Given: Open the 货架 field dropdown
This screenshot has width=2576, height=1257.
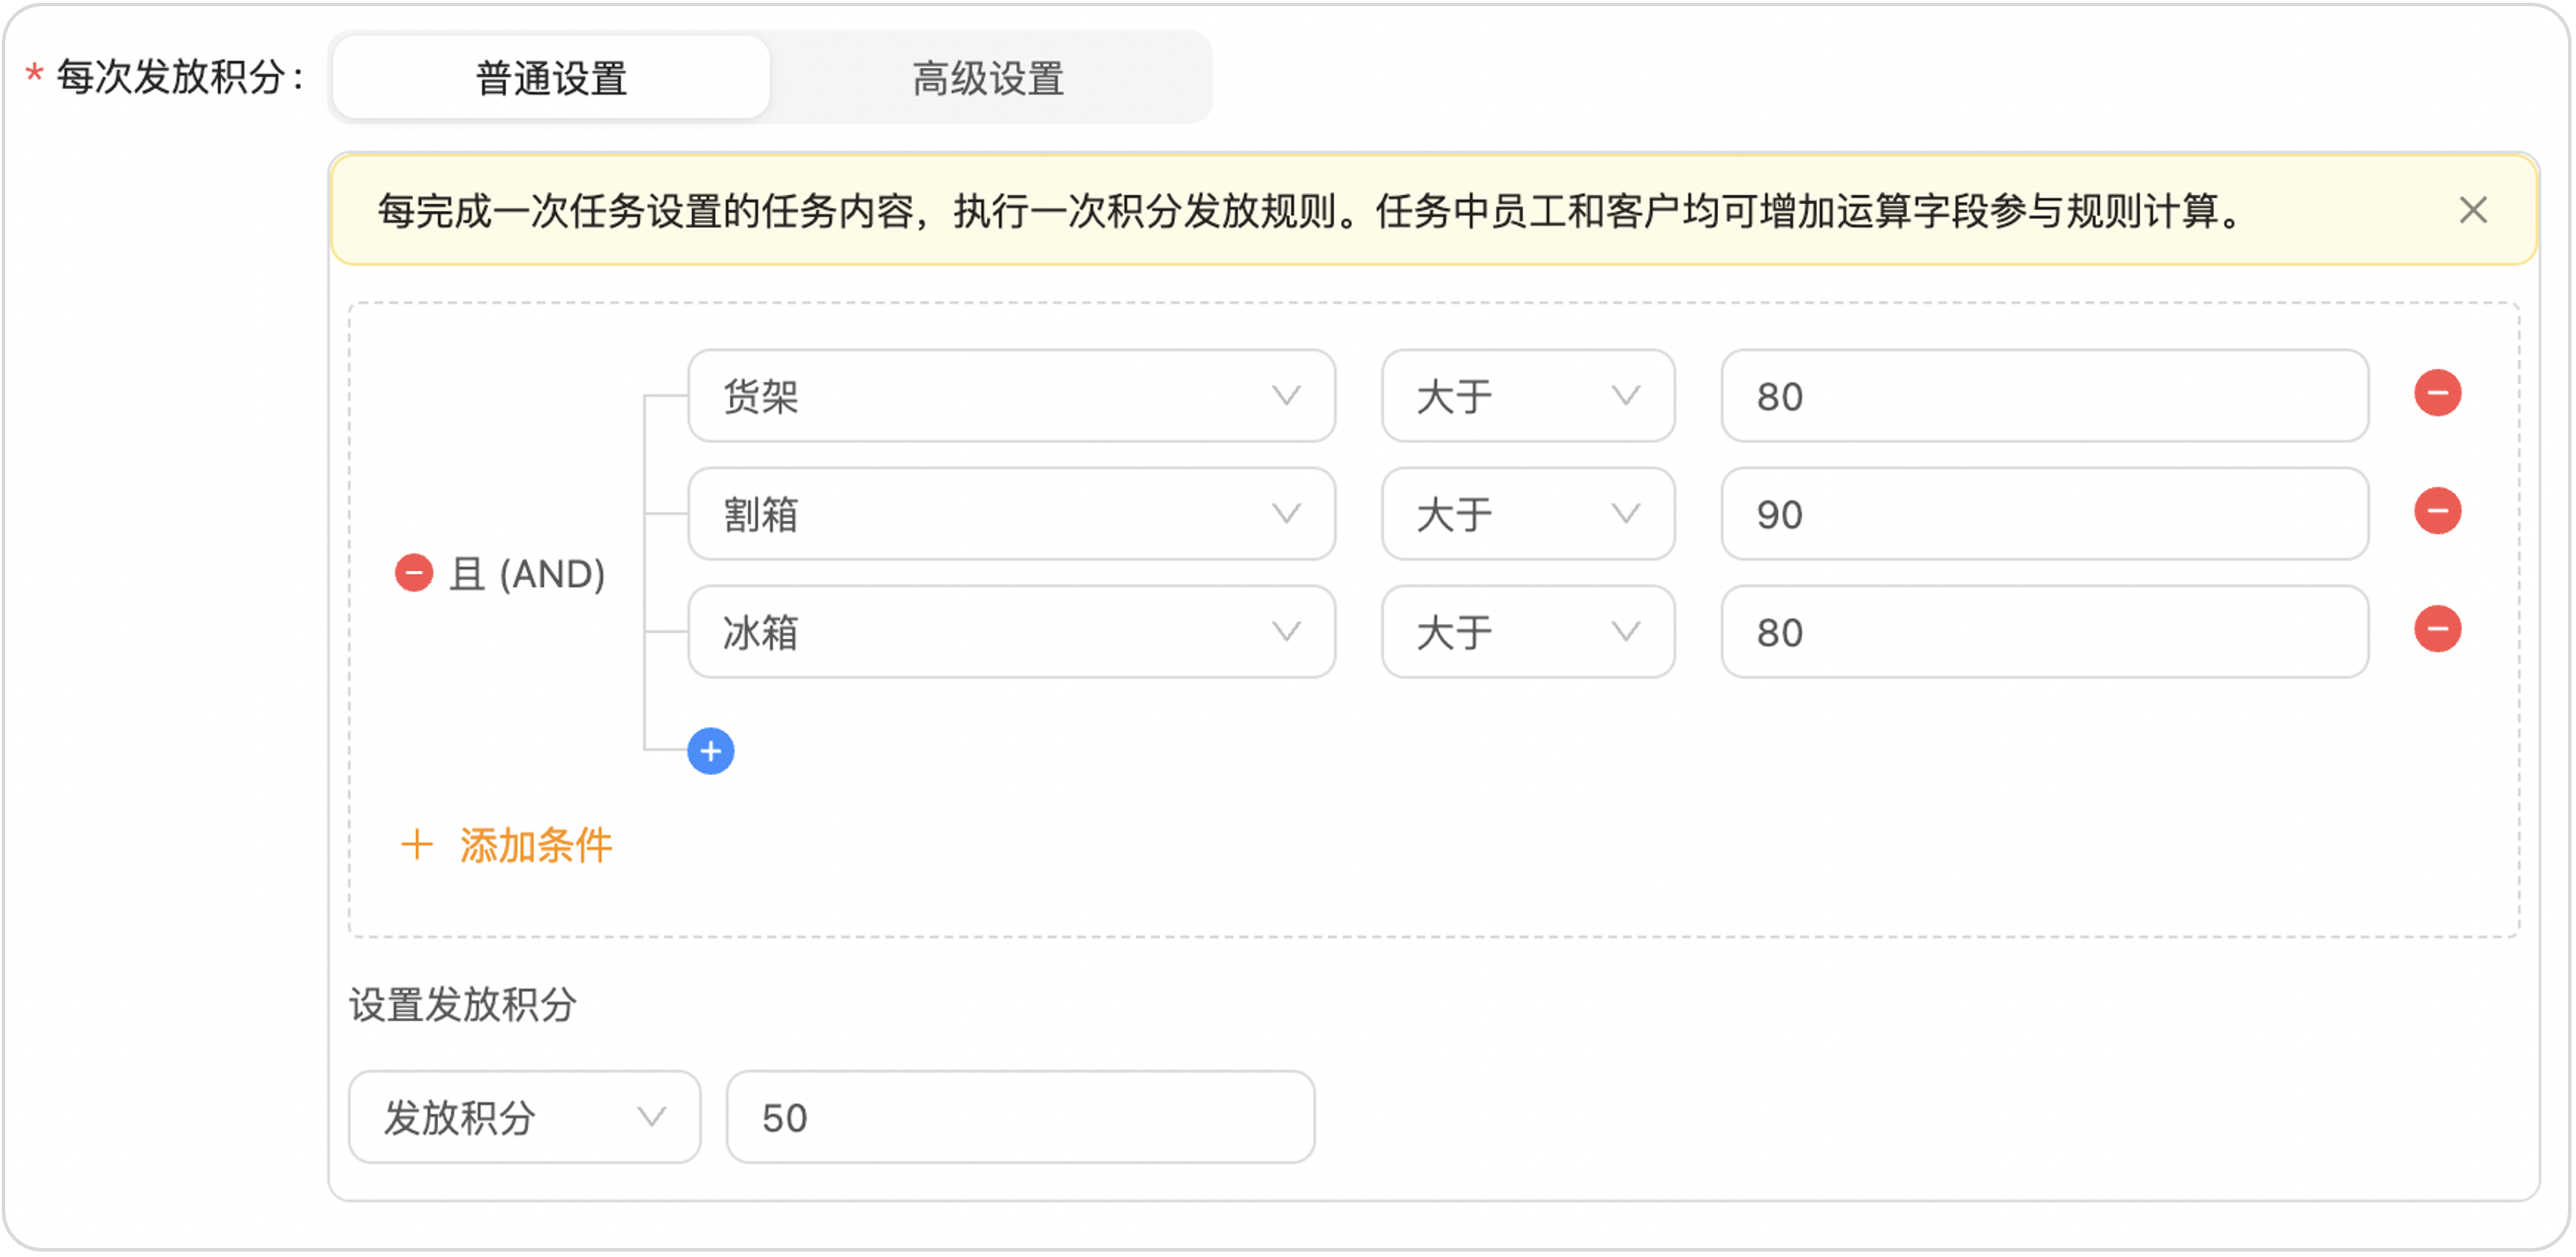Looking at the screenshot, I should pyautogui.click(x=1011, y=396).
